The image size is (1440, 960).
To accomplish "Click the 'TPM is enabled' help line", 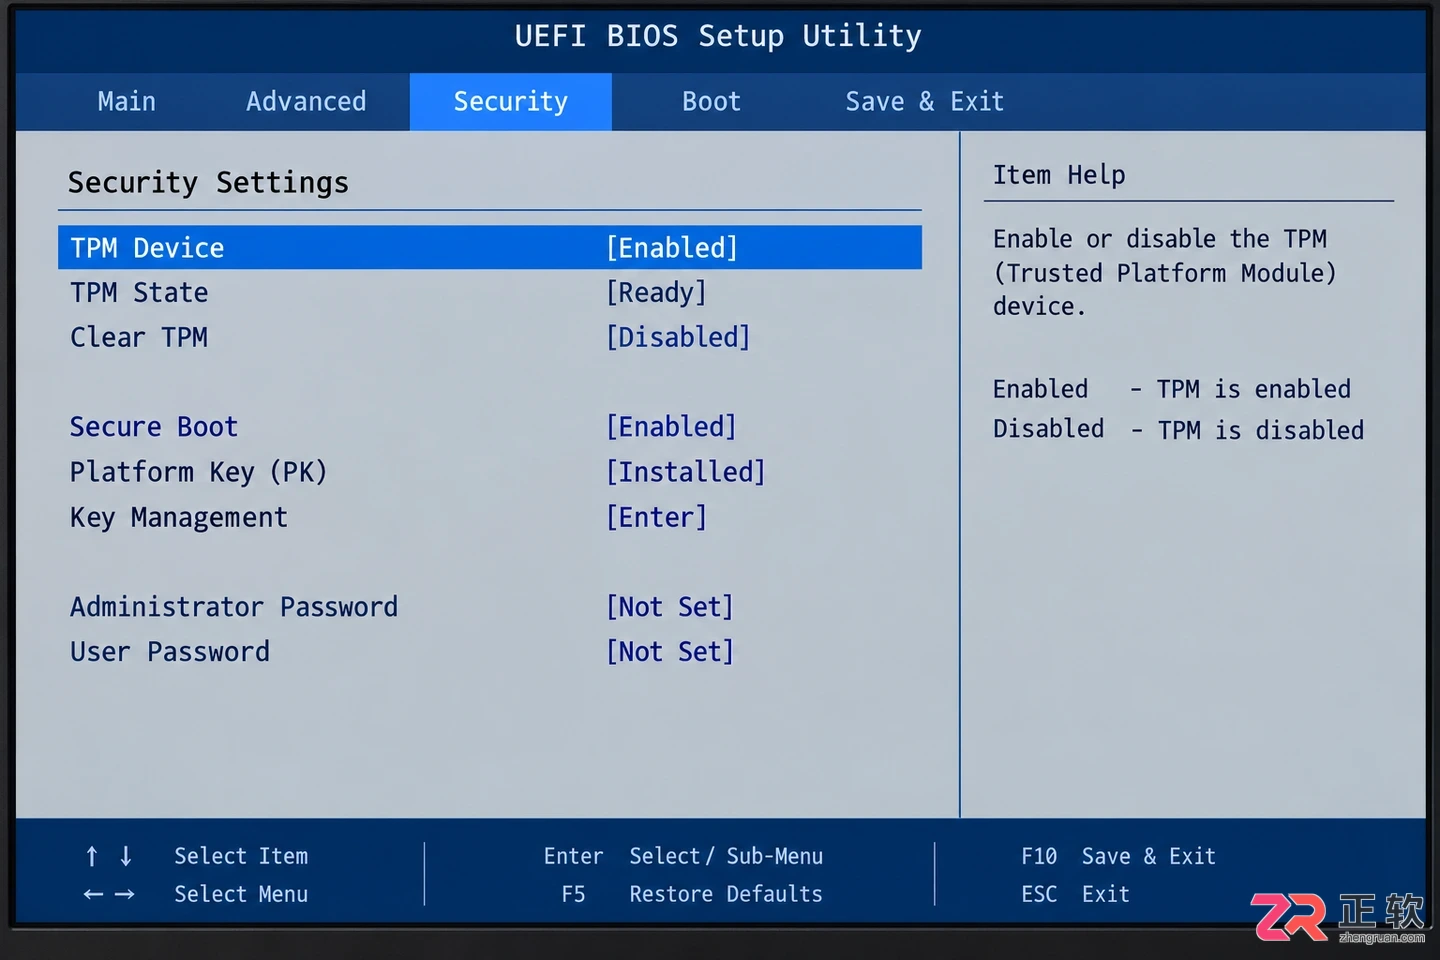I will (x=1172, y=389).
